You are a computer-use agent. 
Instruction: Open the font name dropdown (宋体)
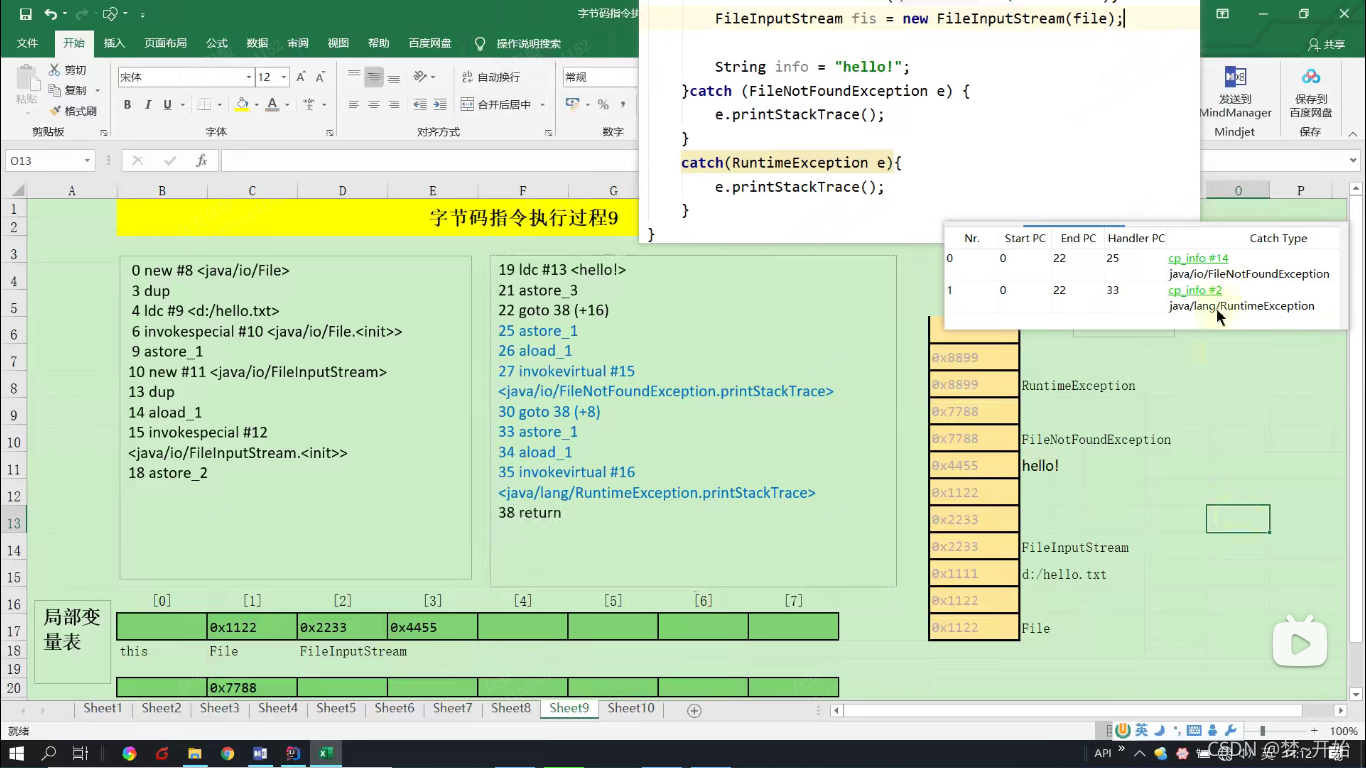tap(249, 77)
